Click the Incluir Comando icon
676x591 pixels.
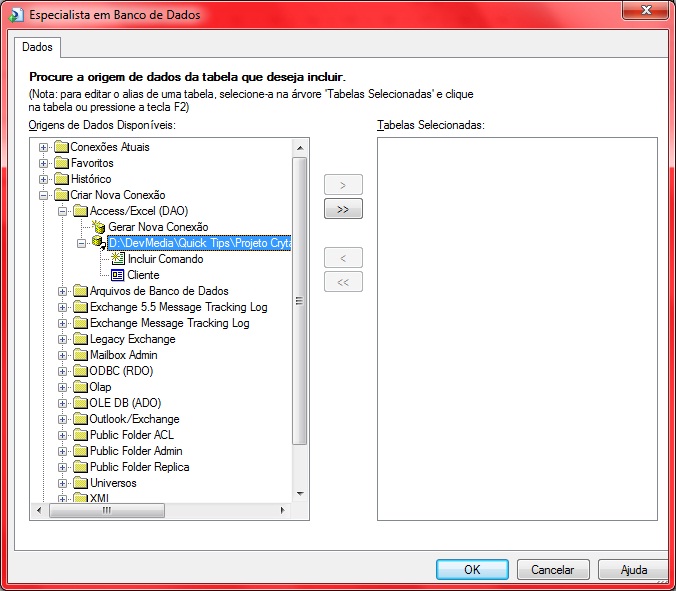point(118,259)
